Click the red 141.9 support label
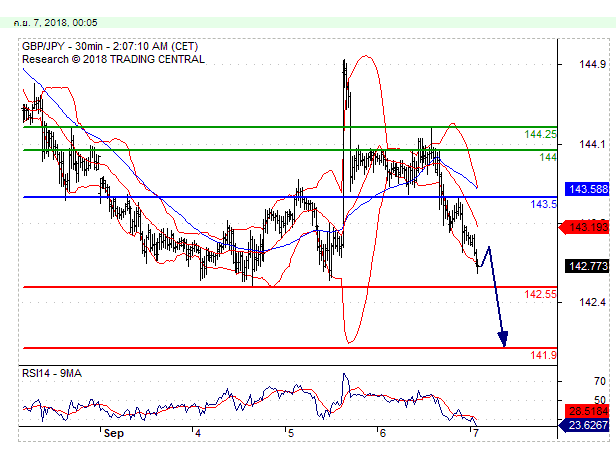 543,355
